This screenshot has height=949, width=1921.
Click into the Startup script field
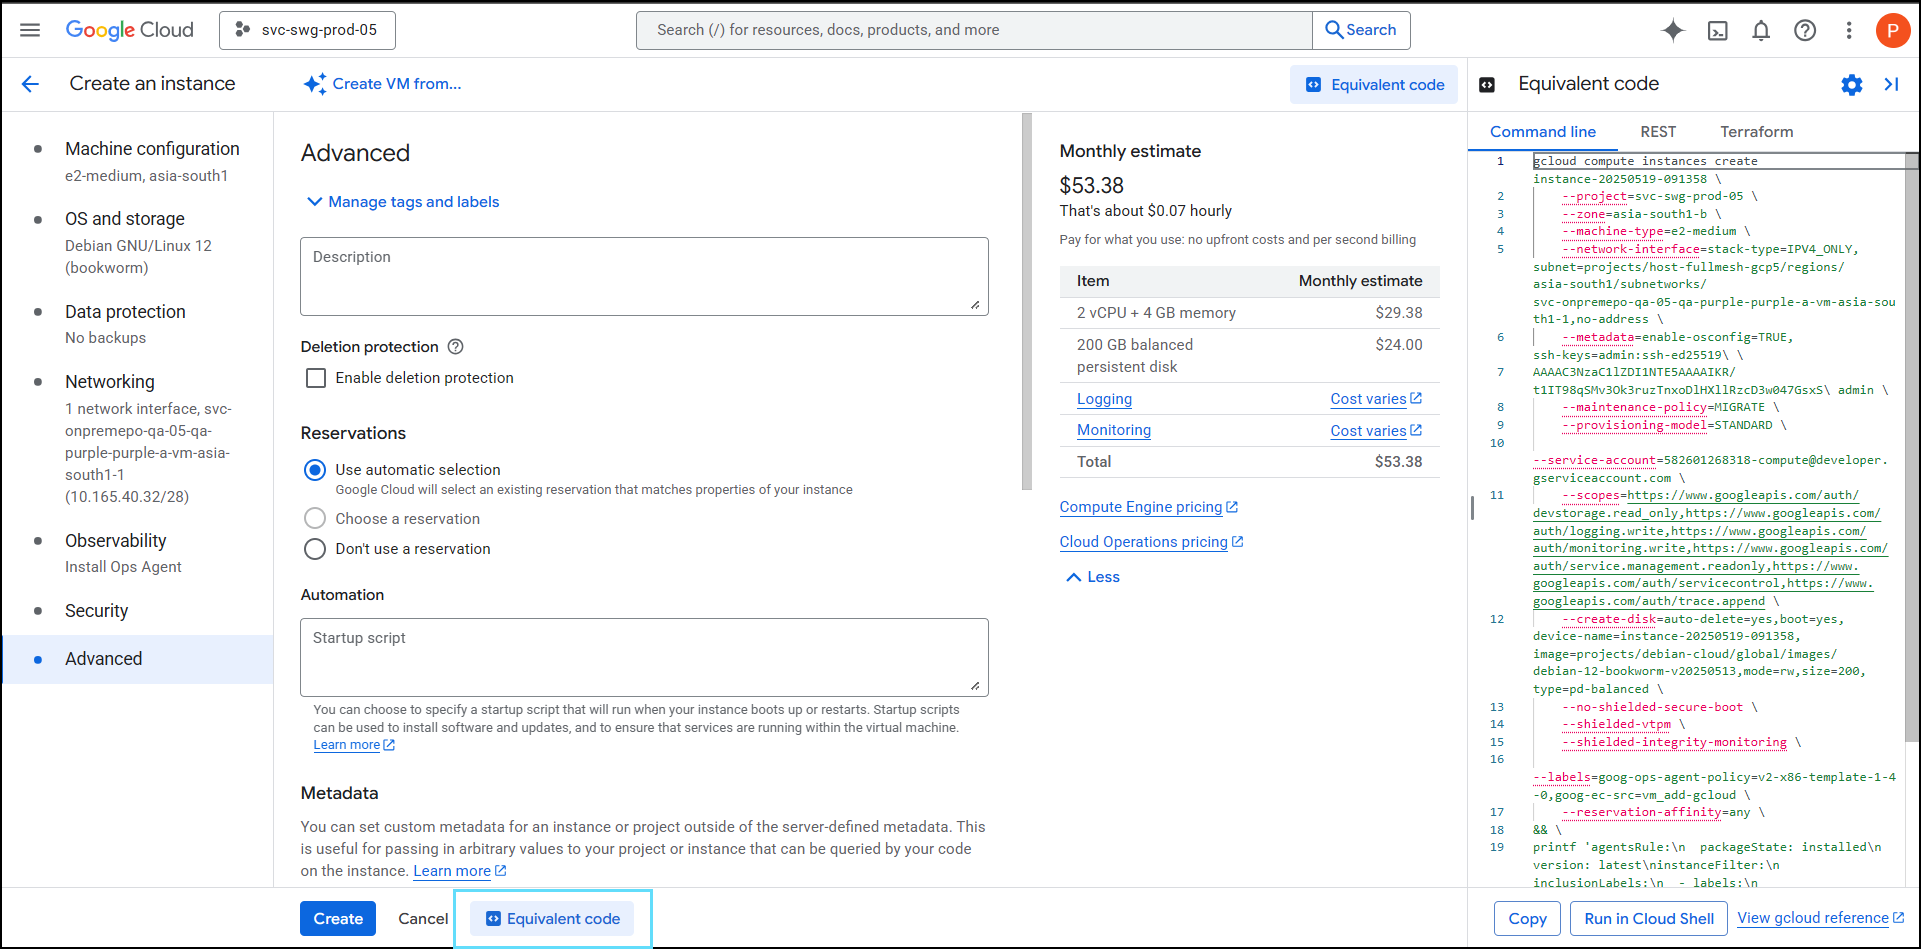tap(643, 656)
